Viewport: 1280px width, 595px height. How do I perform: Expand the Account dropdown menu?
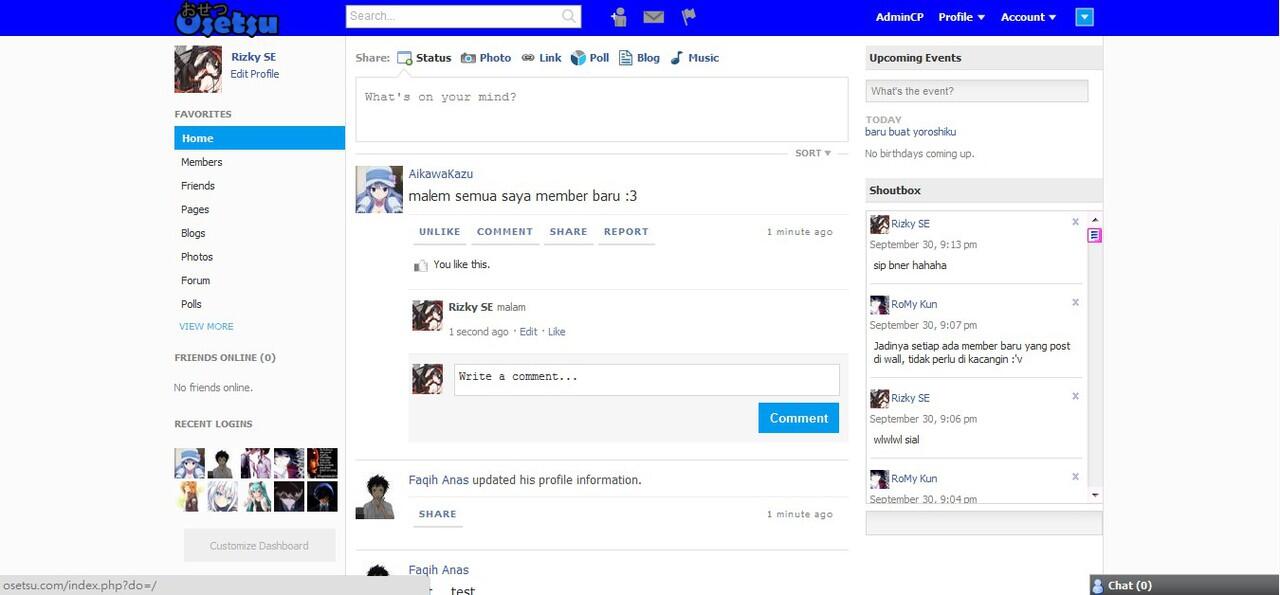click(x=1028, y=17)
